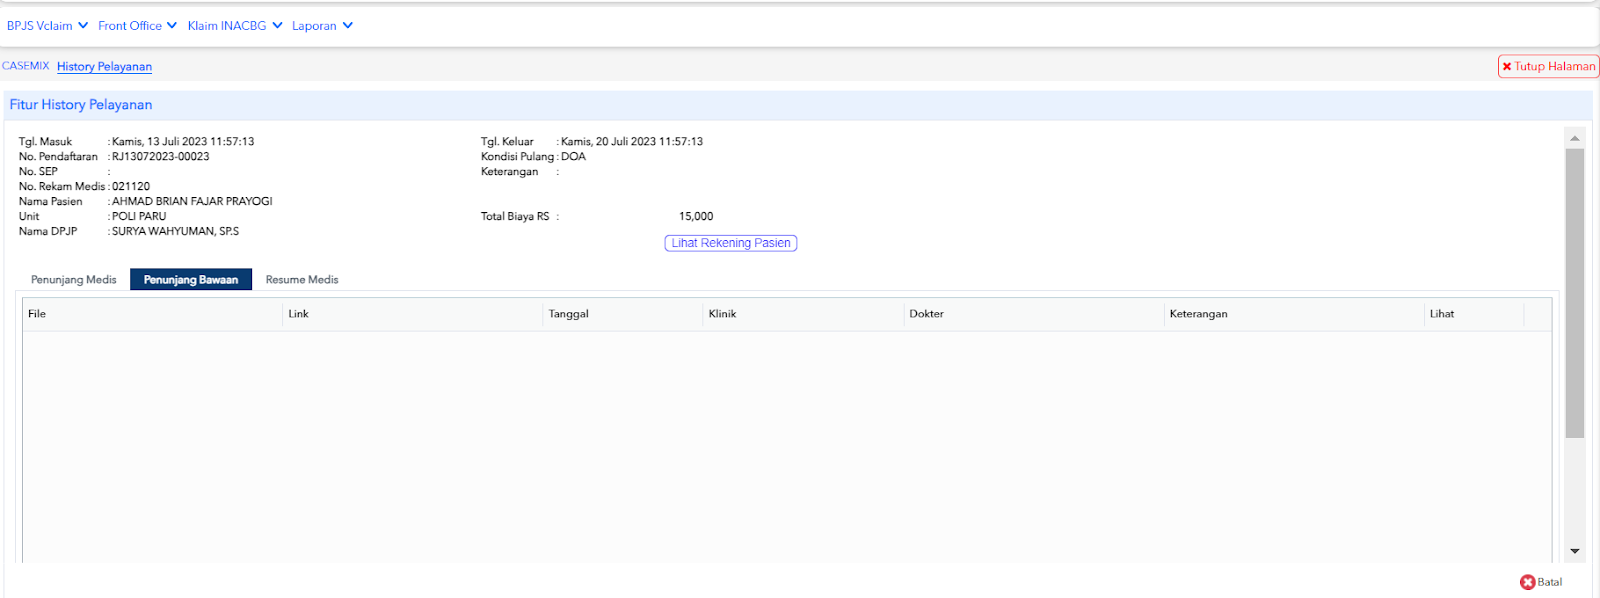Open the History Pelayanan breadcrumb link
1600x598 pixels.
[104, 67]
